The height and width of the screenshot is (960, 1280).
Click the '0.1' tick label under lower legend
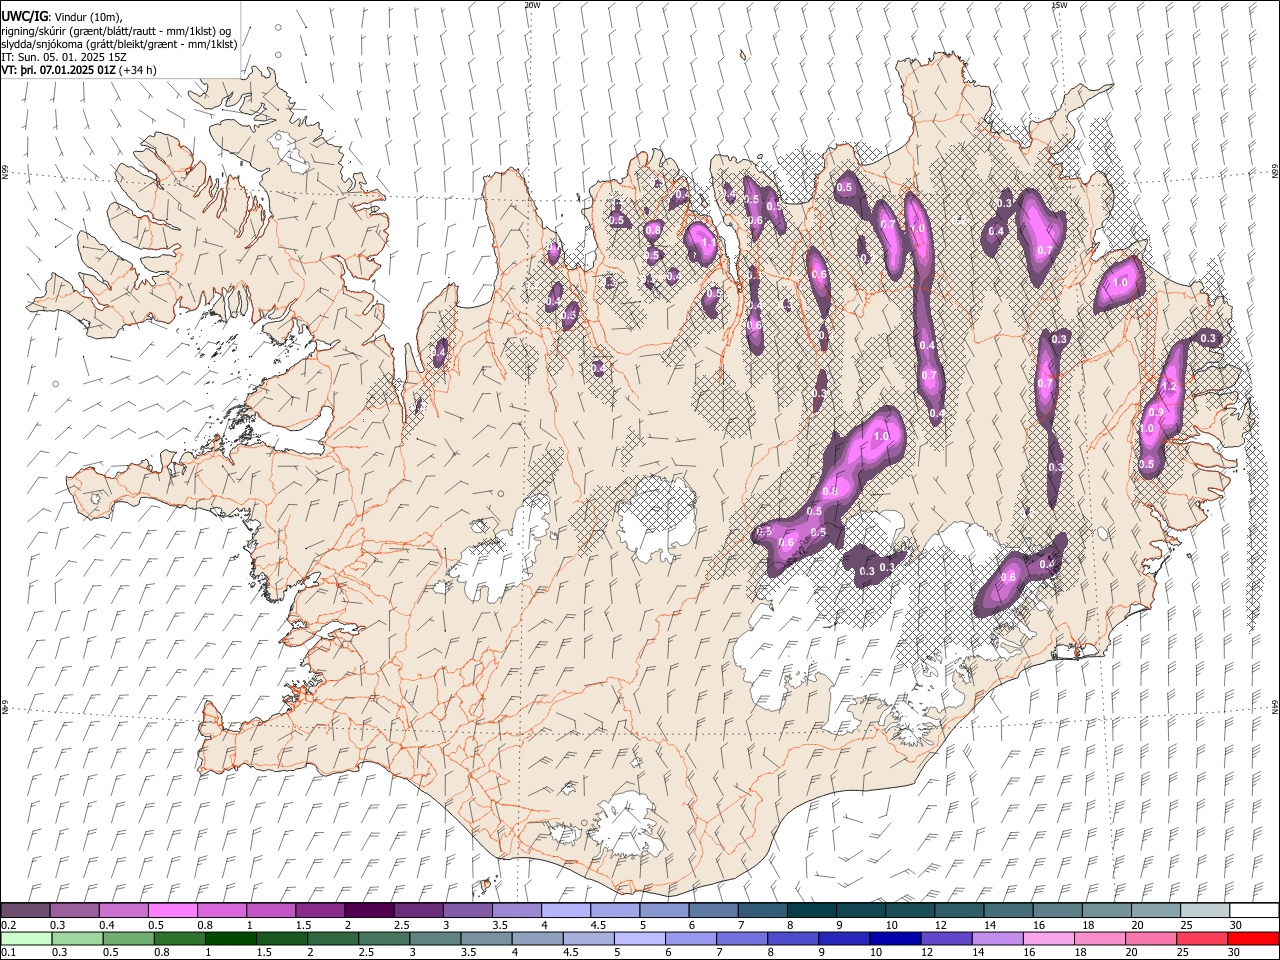pos(7,953)
